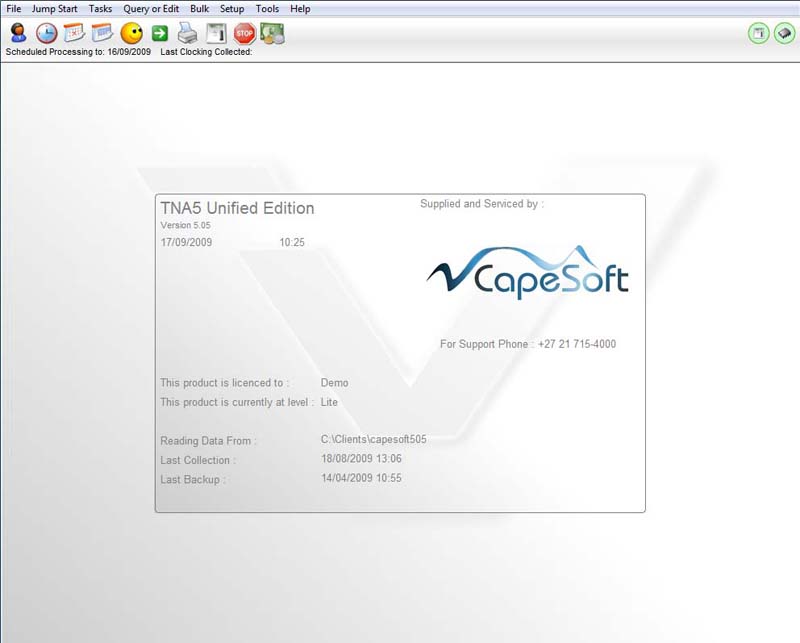This screenshot has width=800, height=643.
Task: Open the Jump Start menu
Action: tap(54, 9)
